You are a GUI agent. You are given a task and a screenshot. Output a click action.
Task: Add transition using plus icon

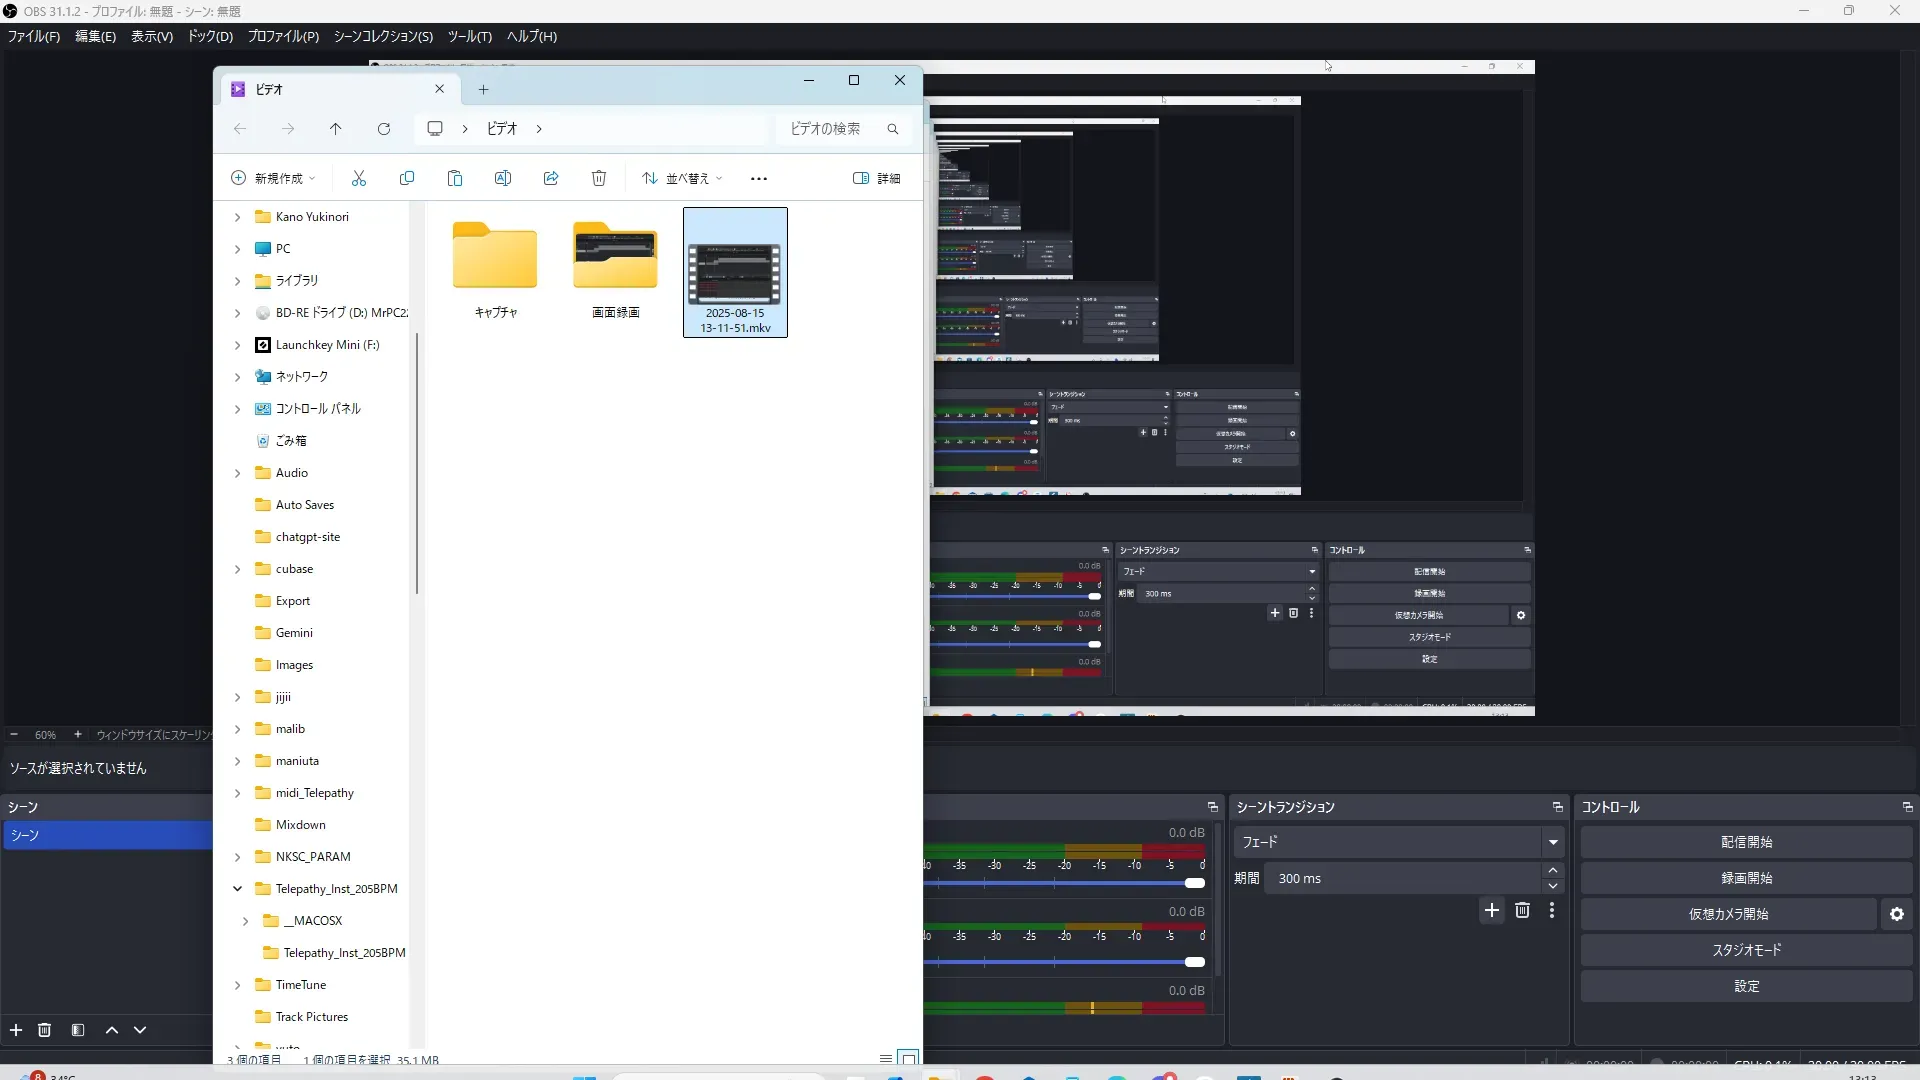pyautogui.click(x=1492, y=910)
